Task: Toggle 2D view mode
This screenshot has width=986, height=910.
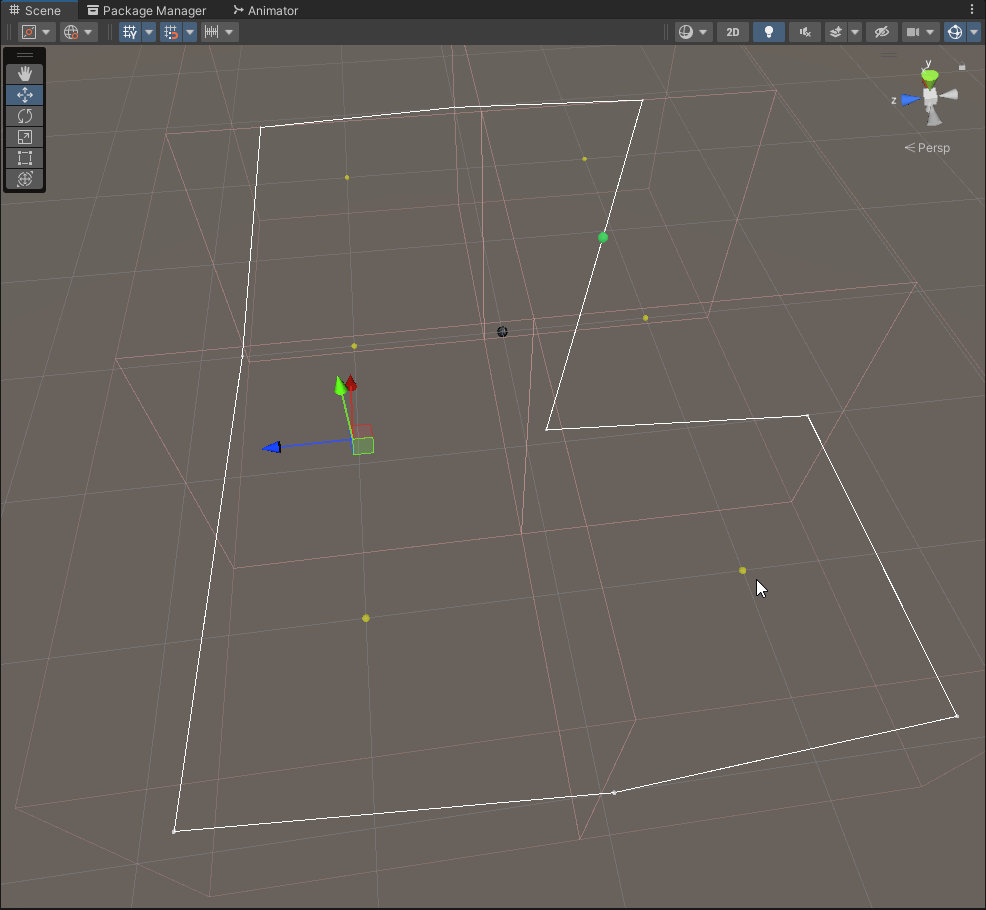Action: click(733, 32)
